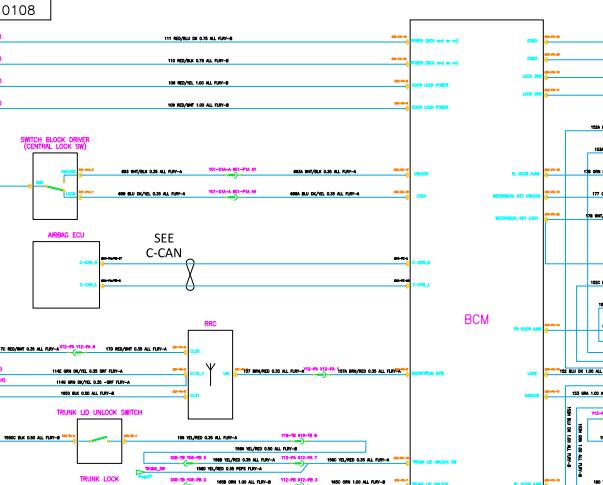
Task: Click the Trunk Lid Unlock Switch component box
Action: [100, 441]
